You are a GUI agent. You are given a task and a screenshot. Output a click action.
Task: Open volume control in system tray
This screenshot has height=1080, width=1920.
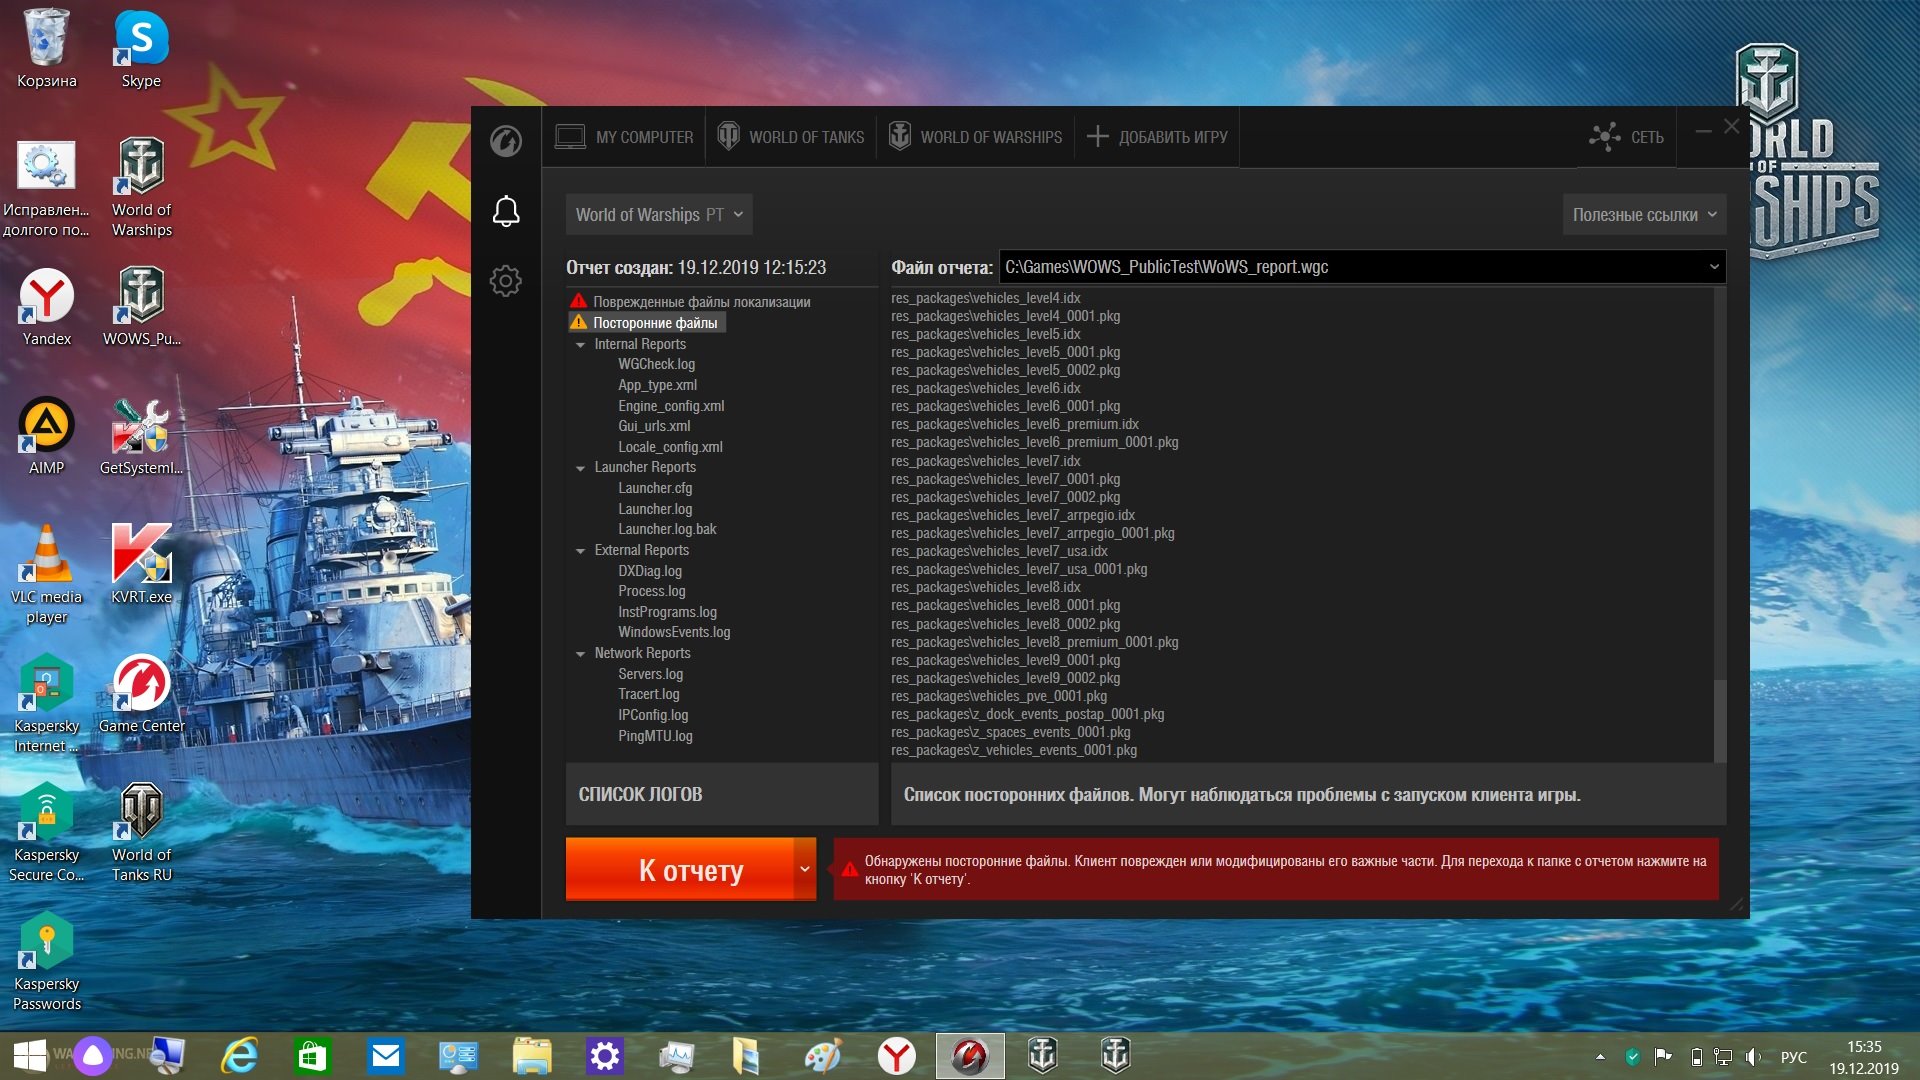coord(1753,1057)
